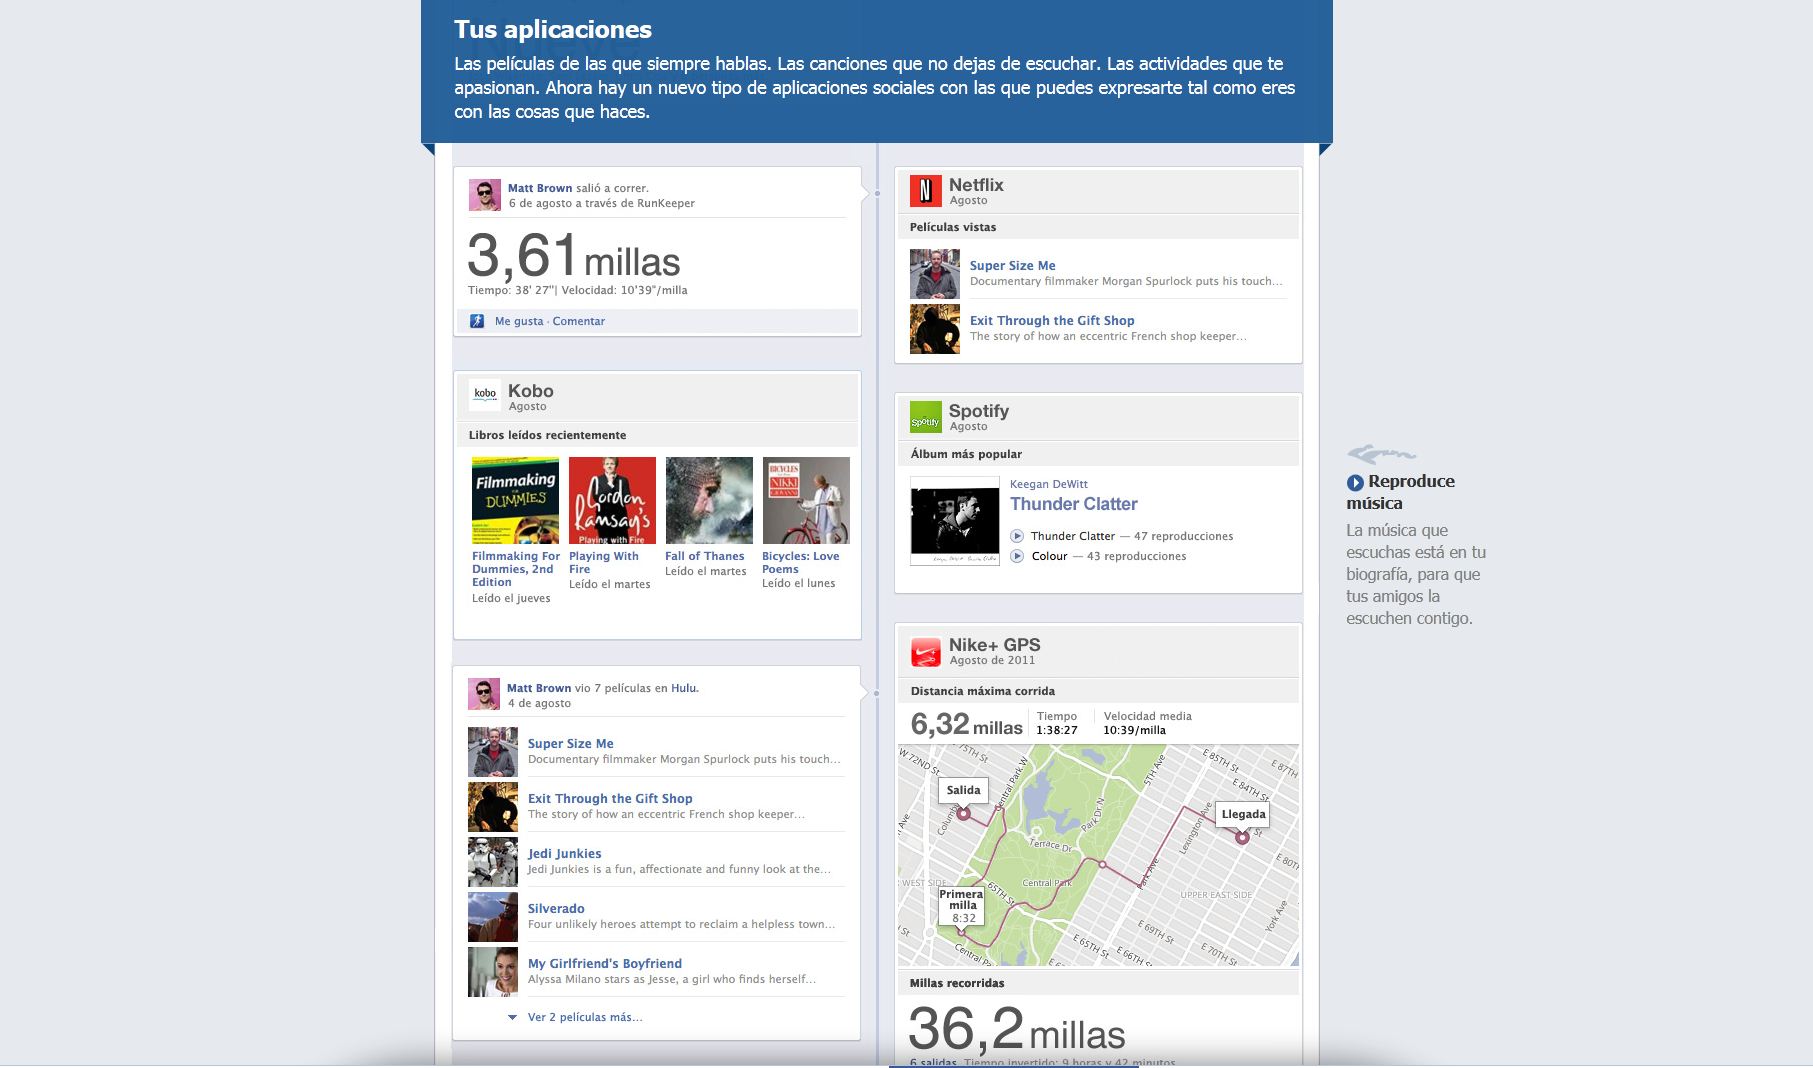Viewport: 1813px width, 1068px height.
Task: Open Matt Brown's profile from running post
Action: pos(540,188)
